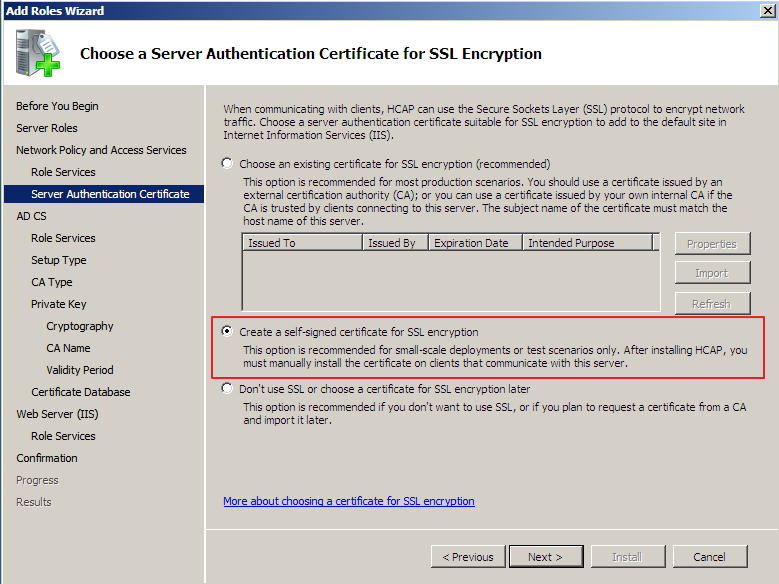Close the Add Roles Wizard window
Screen dimensions: 779x584
(x=766, y=11)
